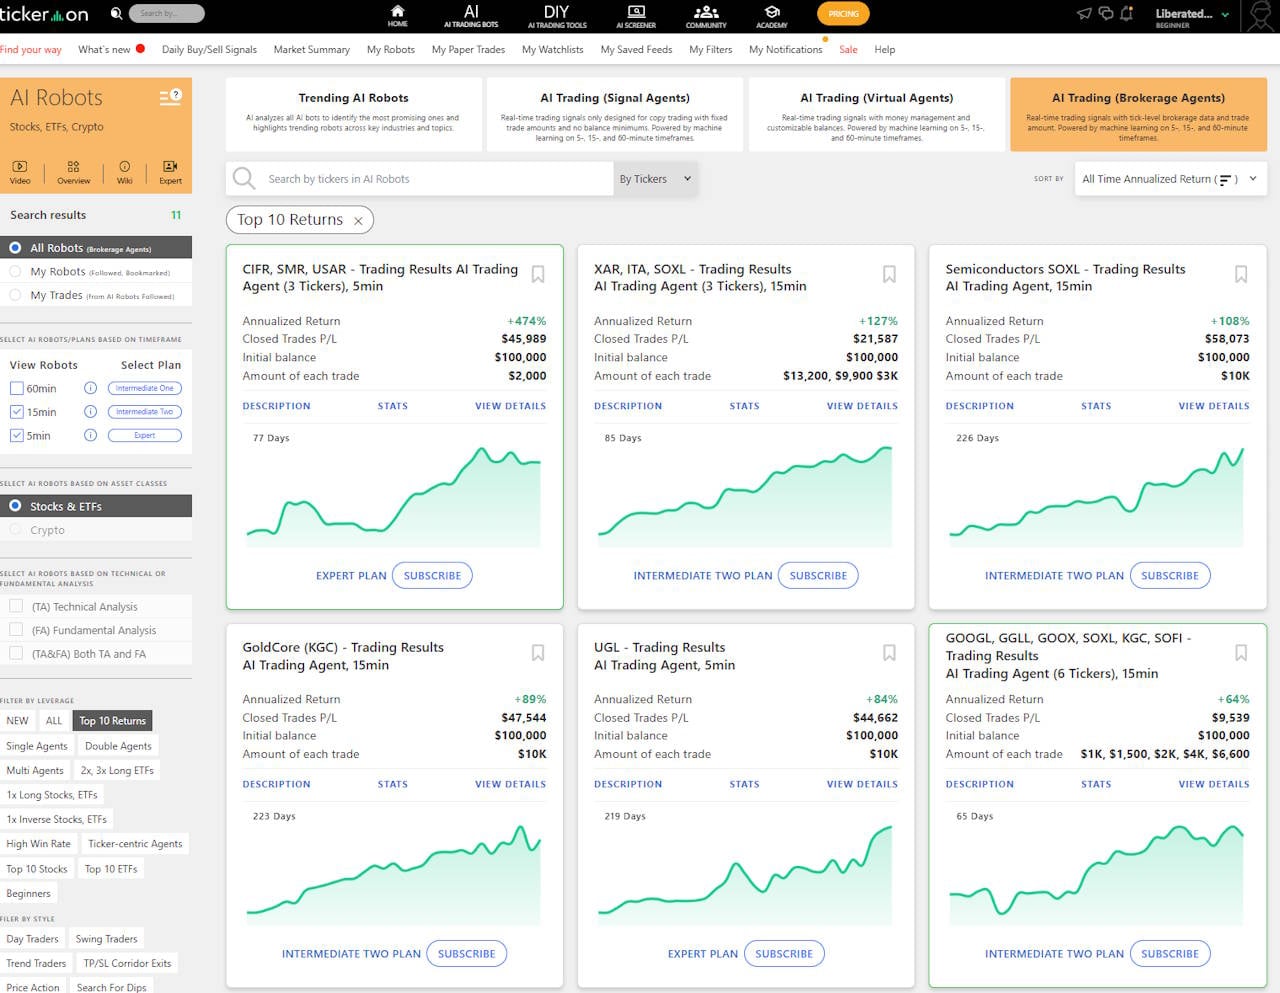Click info icon next to 15min timeframe
This screenshot has height=993, width=1280.
click(90, 412)
